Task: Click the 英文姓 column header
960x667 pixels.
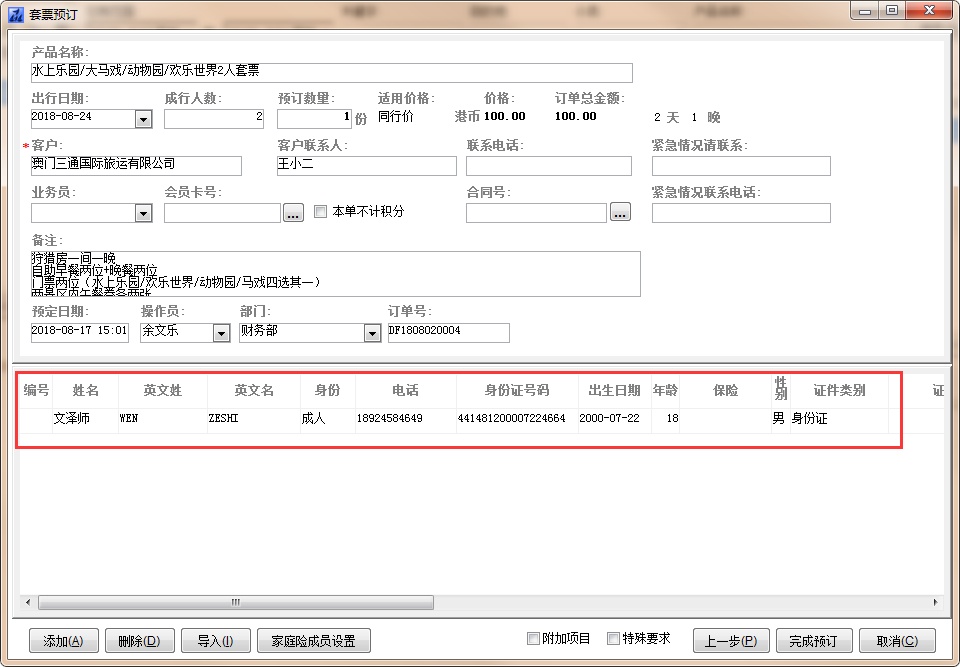Action: pos(163,391)
